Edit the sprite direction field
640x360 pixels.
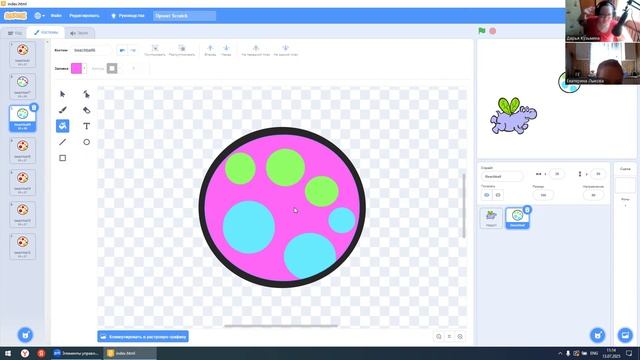(x=593, y=195)
